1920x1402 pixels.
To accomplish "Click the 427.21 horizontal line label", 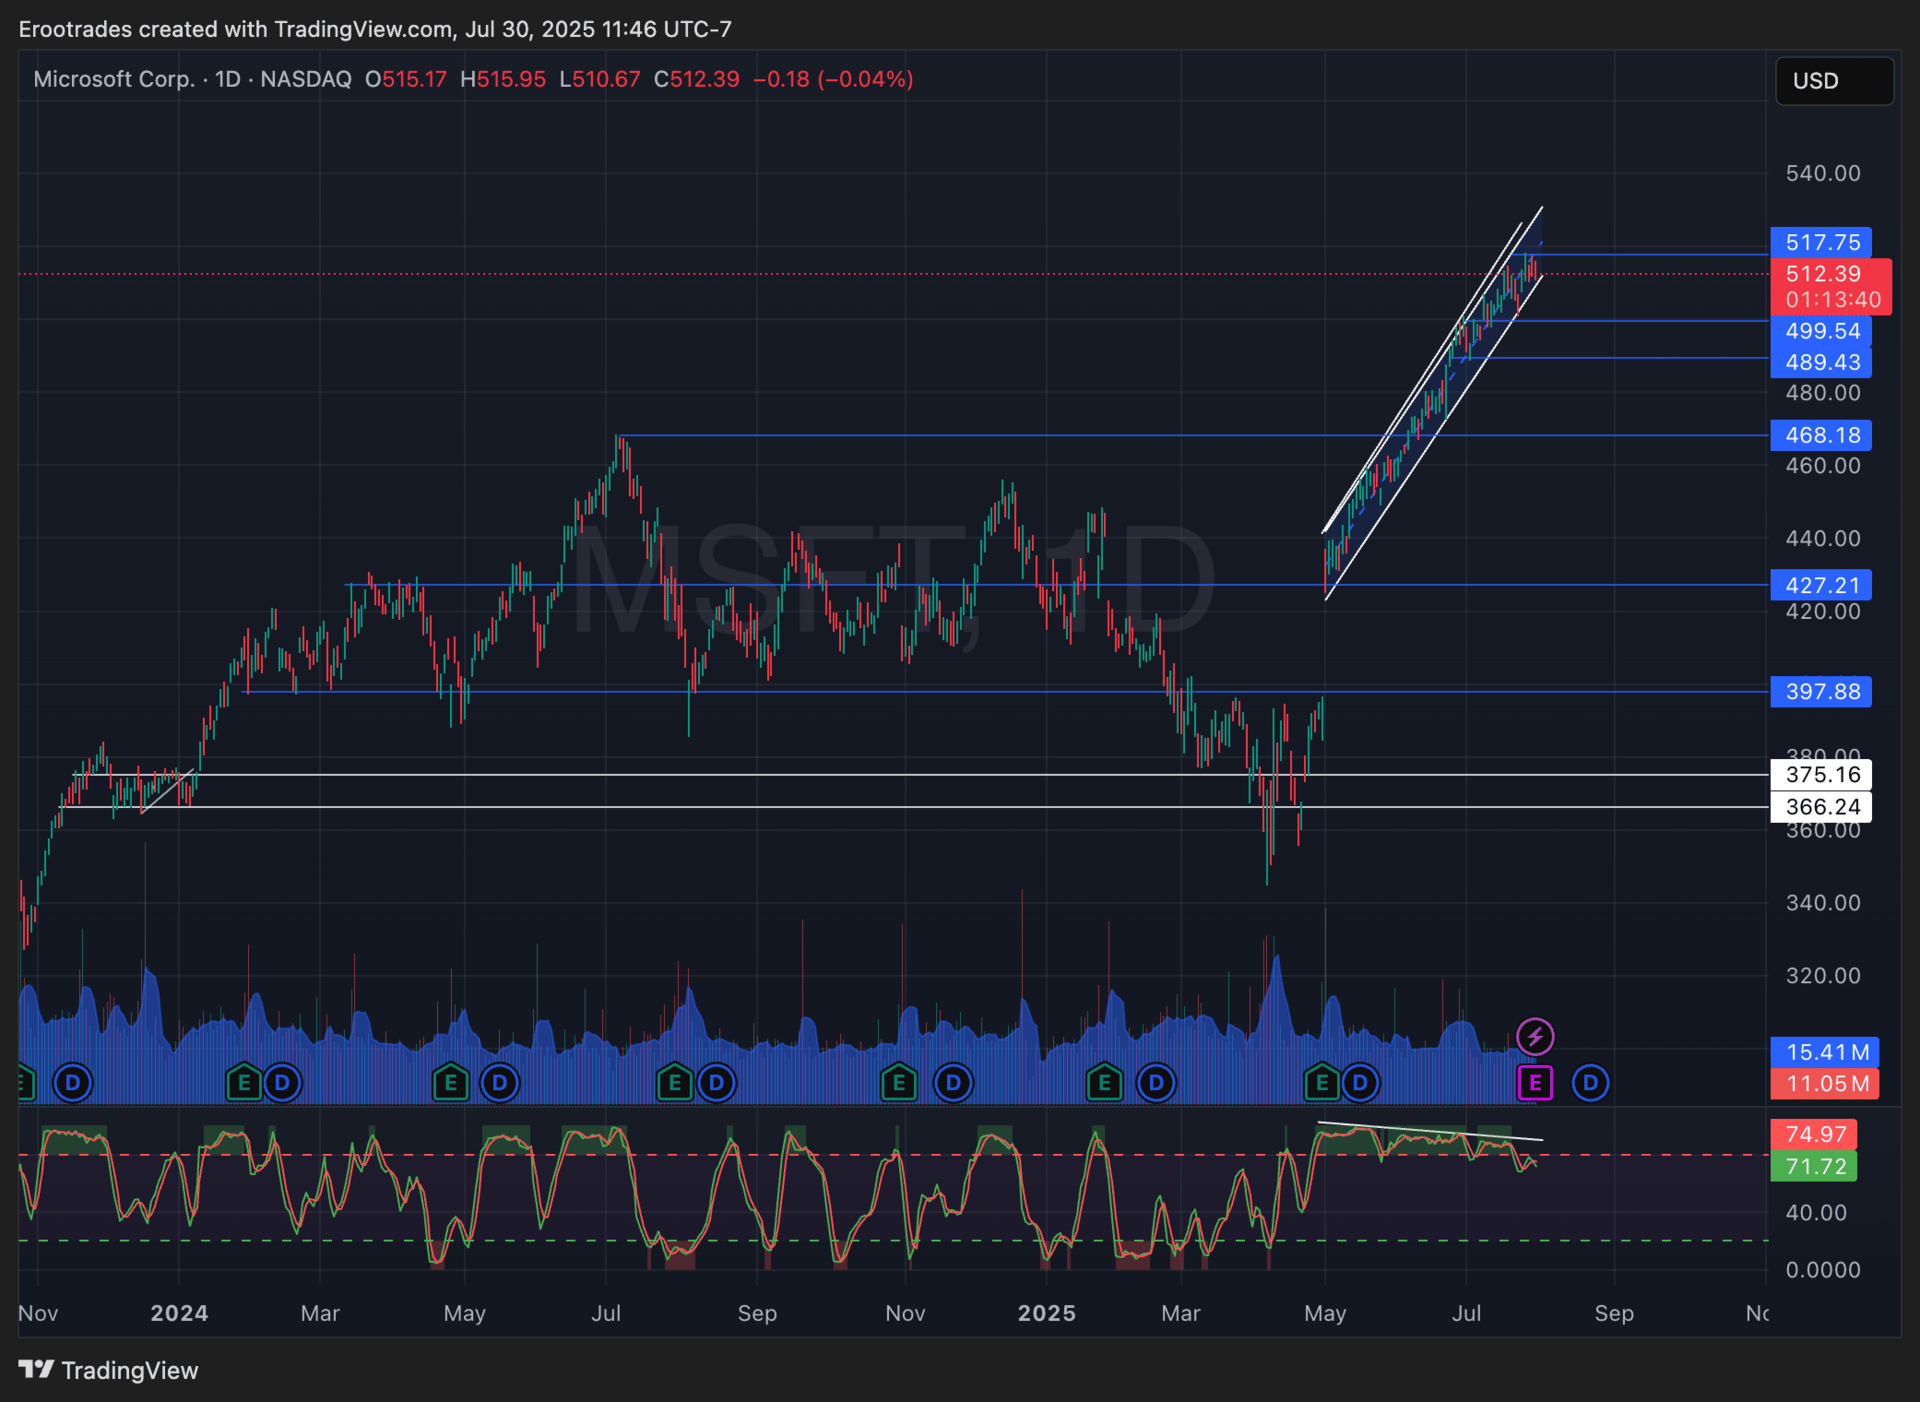I will [1821, 585].
